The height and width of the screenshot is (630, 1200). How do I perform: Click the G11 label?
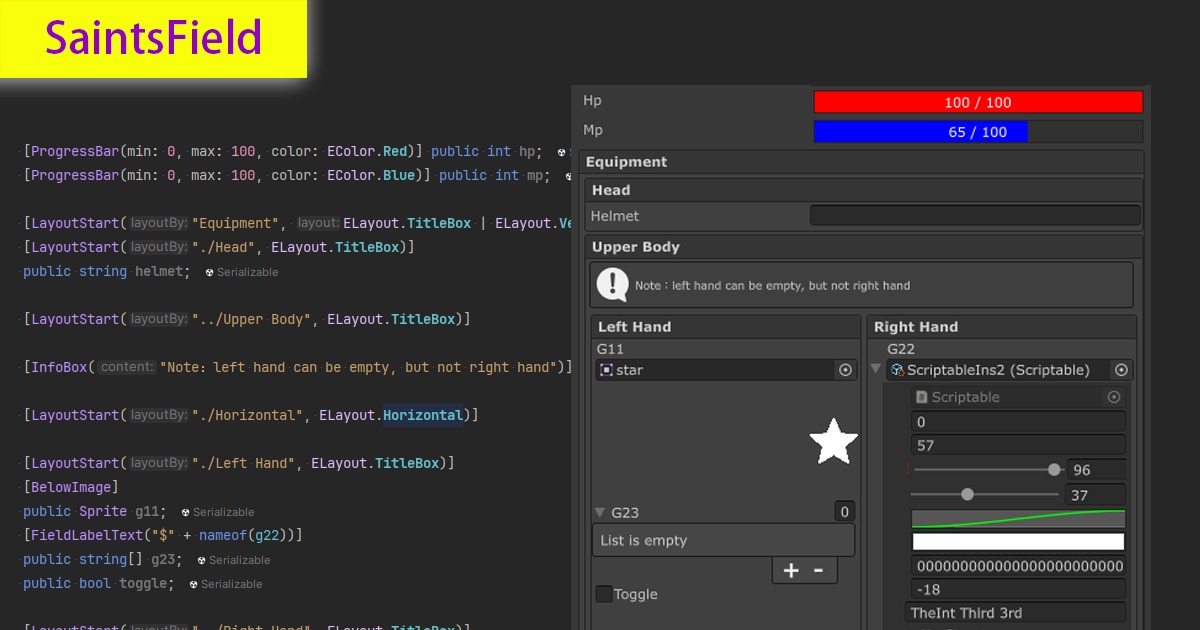[610, 349]
